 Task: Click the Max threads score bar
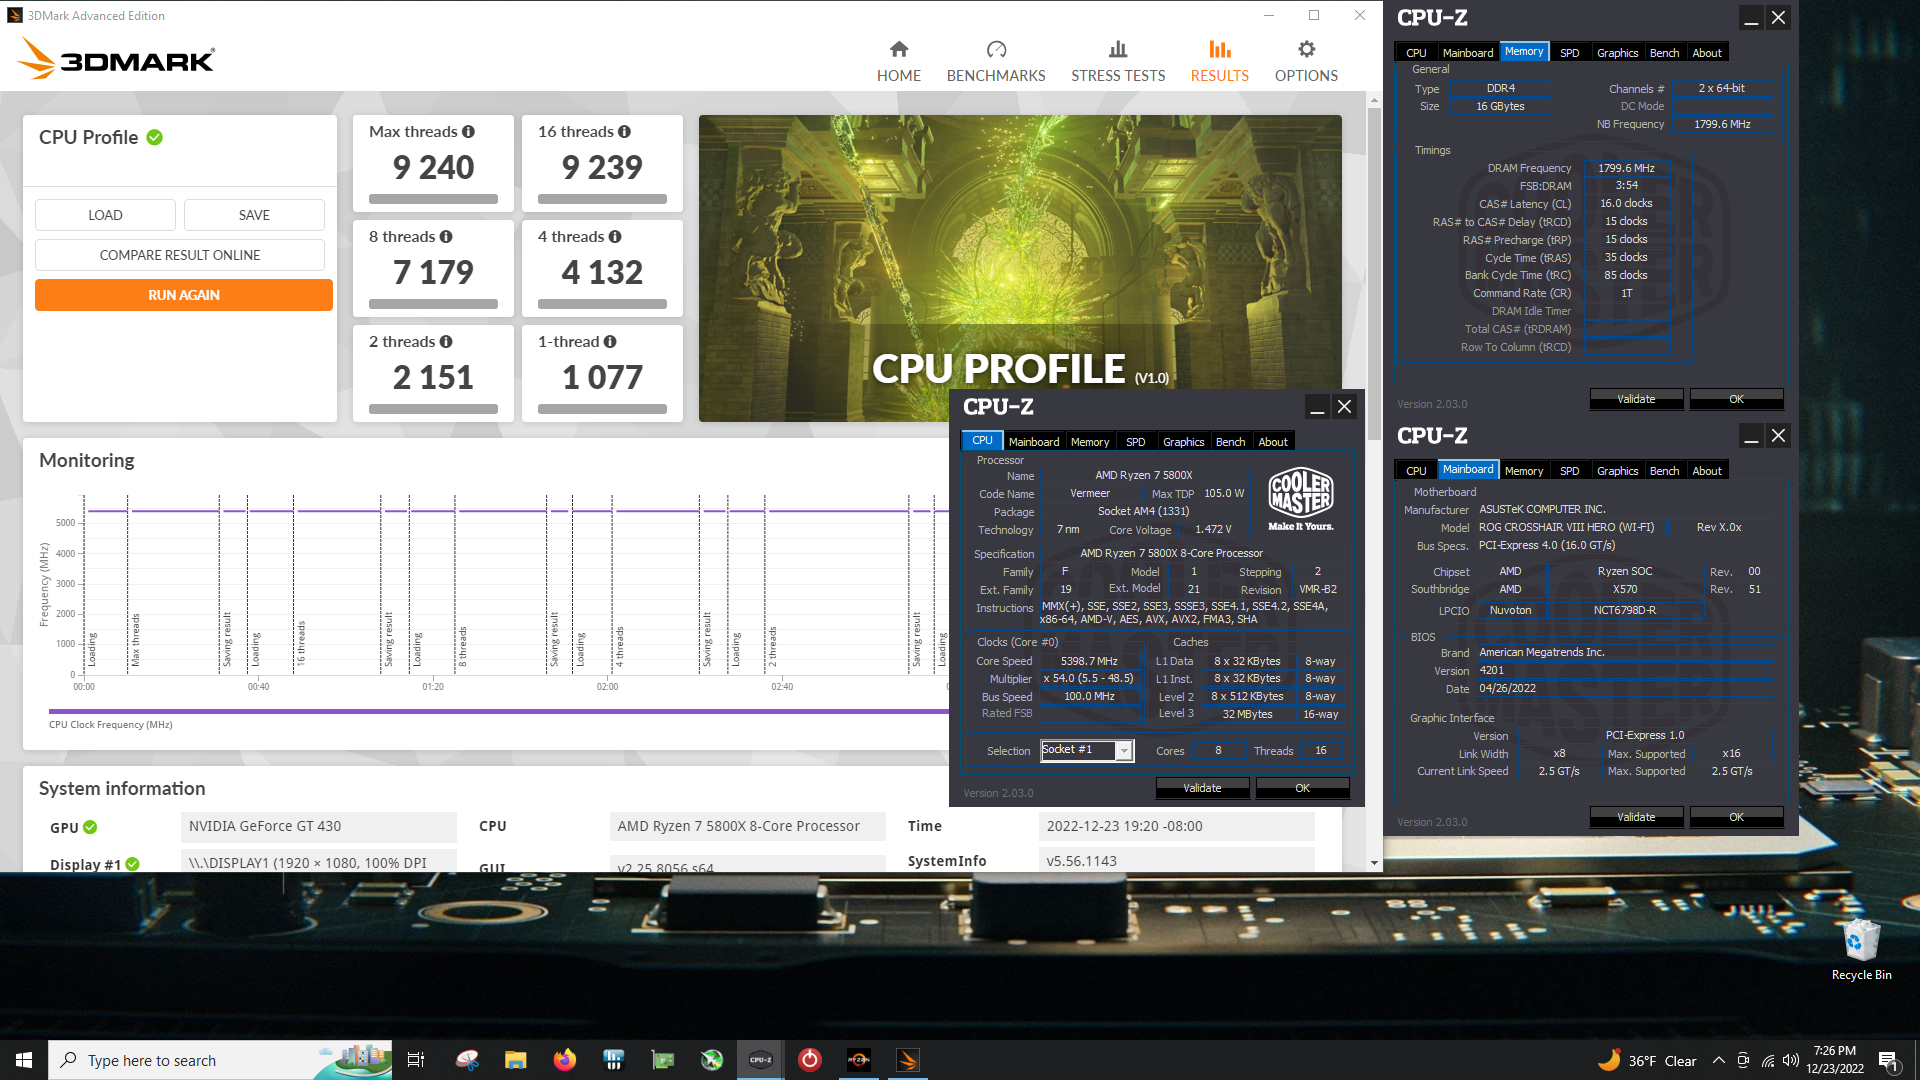point(433,199)
